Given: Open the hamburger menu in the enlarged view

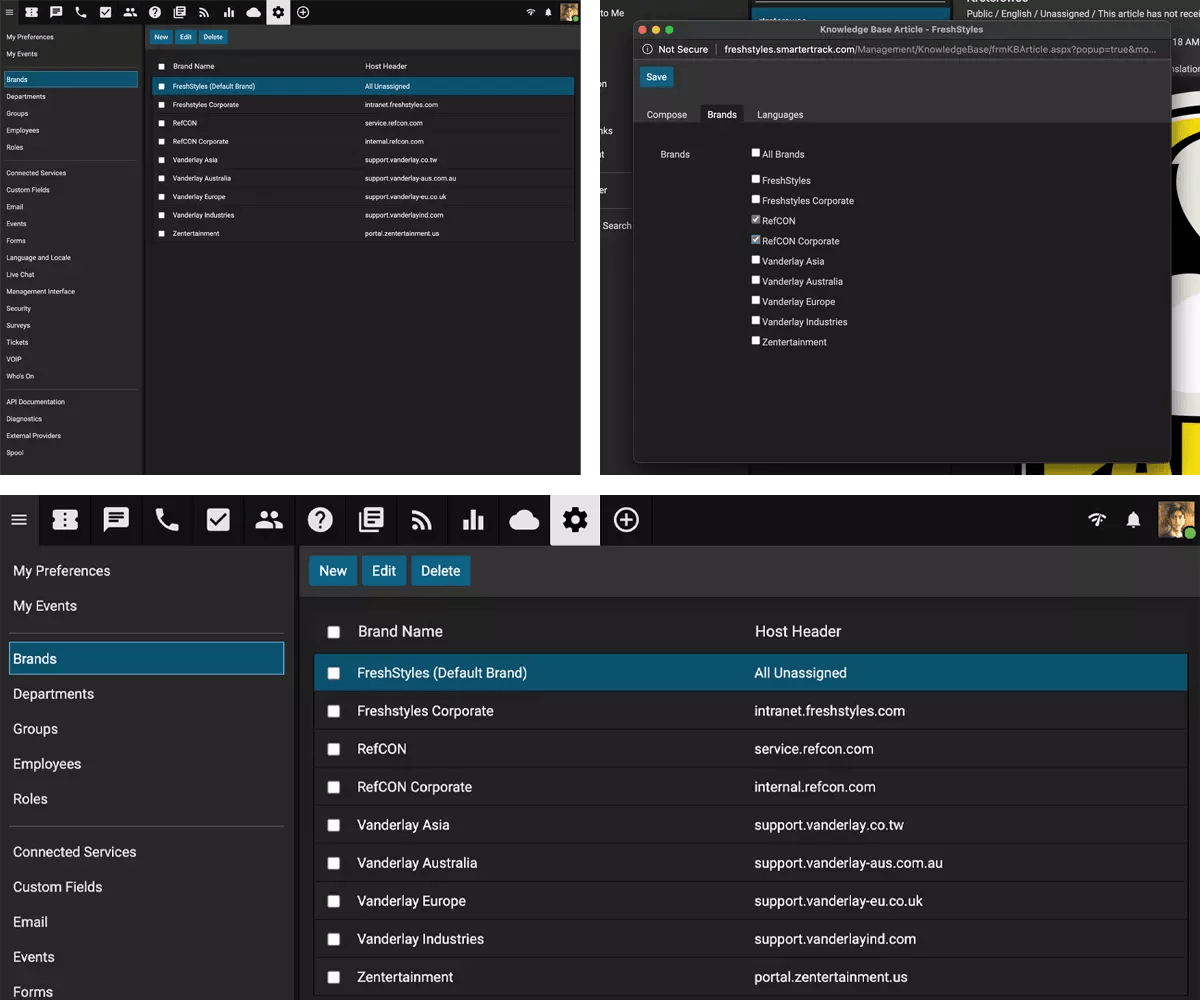Looking at the screenshot, I should [x=18, y=520].
